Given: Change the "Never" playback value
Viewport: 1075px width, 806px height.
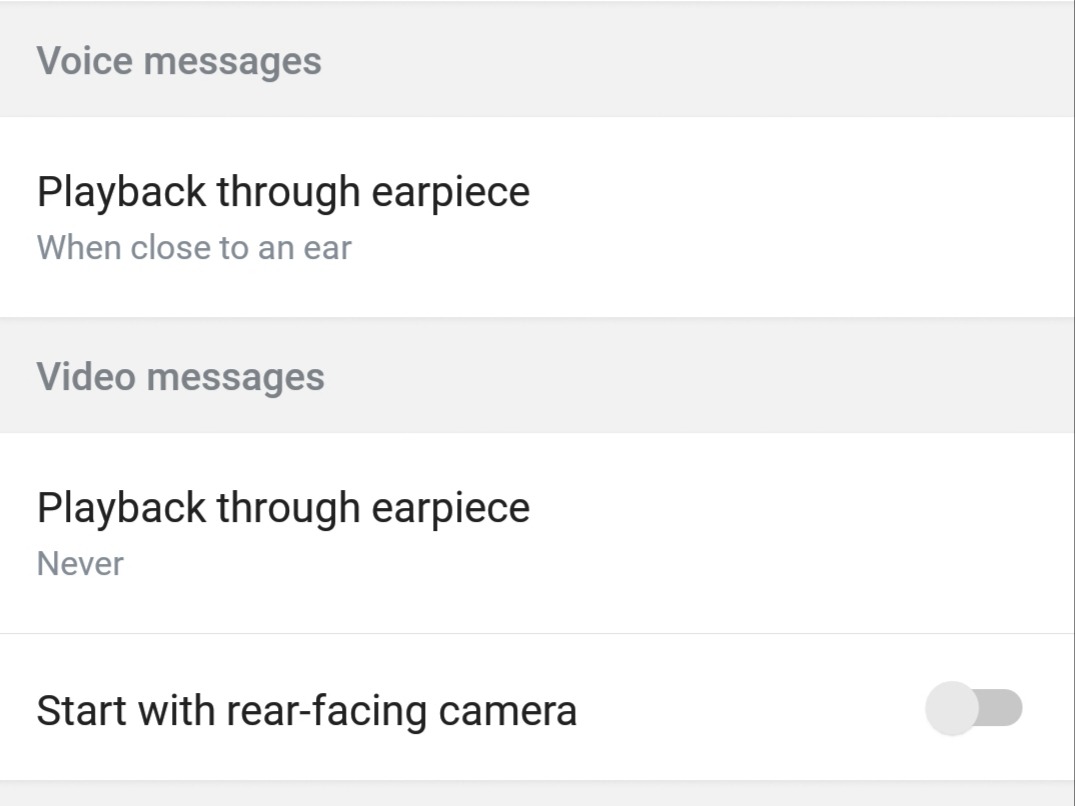Looking at the screenshot, I should pyautogui.click(x=80, y=564).
